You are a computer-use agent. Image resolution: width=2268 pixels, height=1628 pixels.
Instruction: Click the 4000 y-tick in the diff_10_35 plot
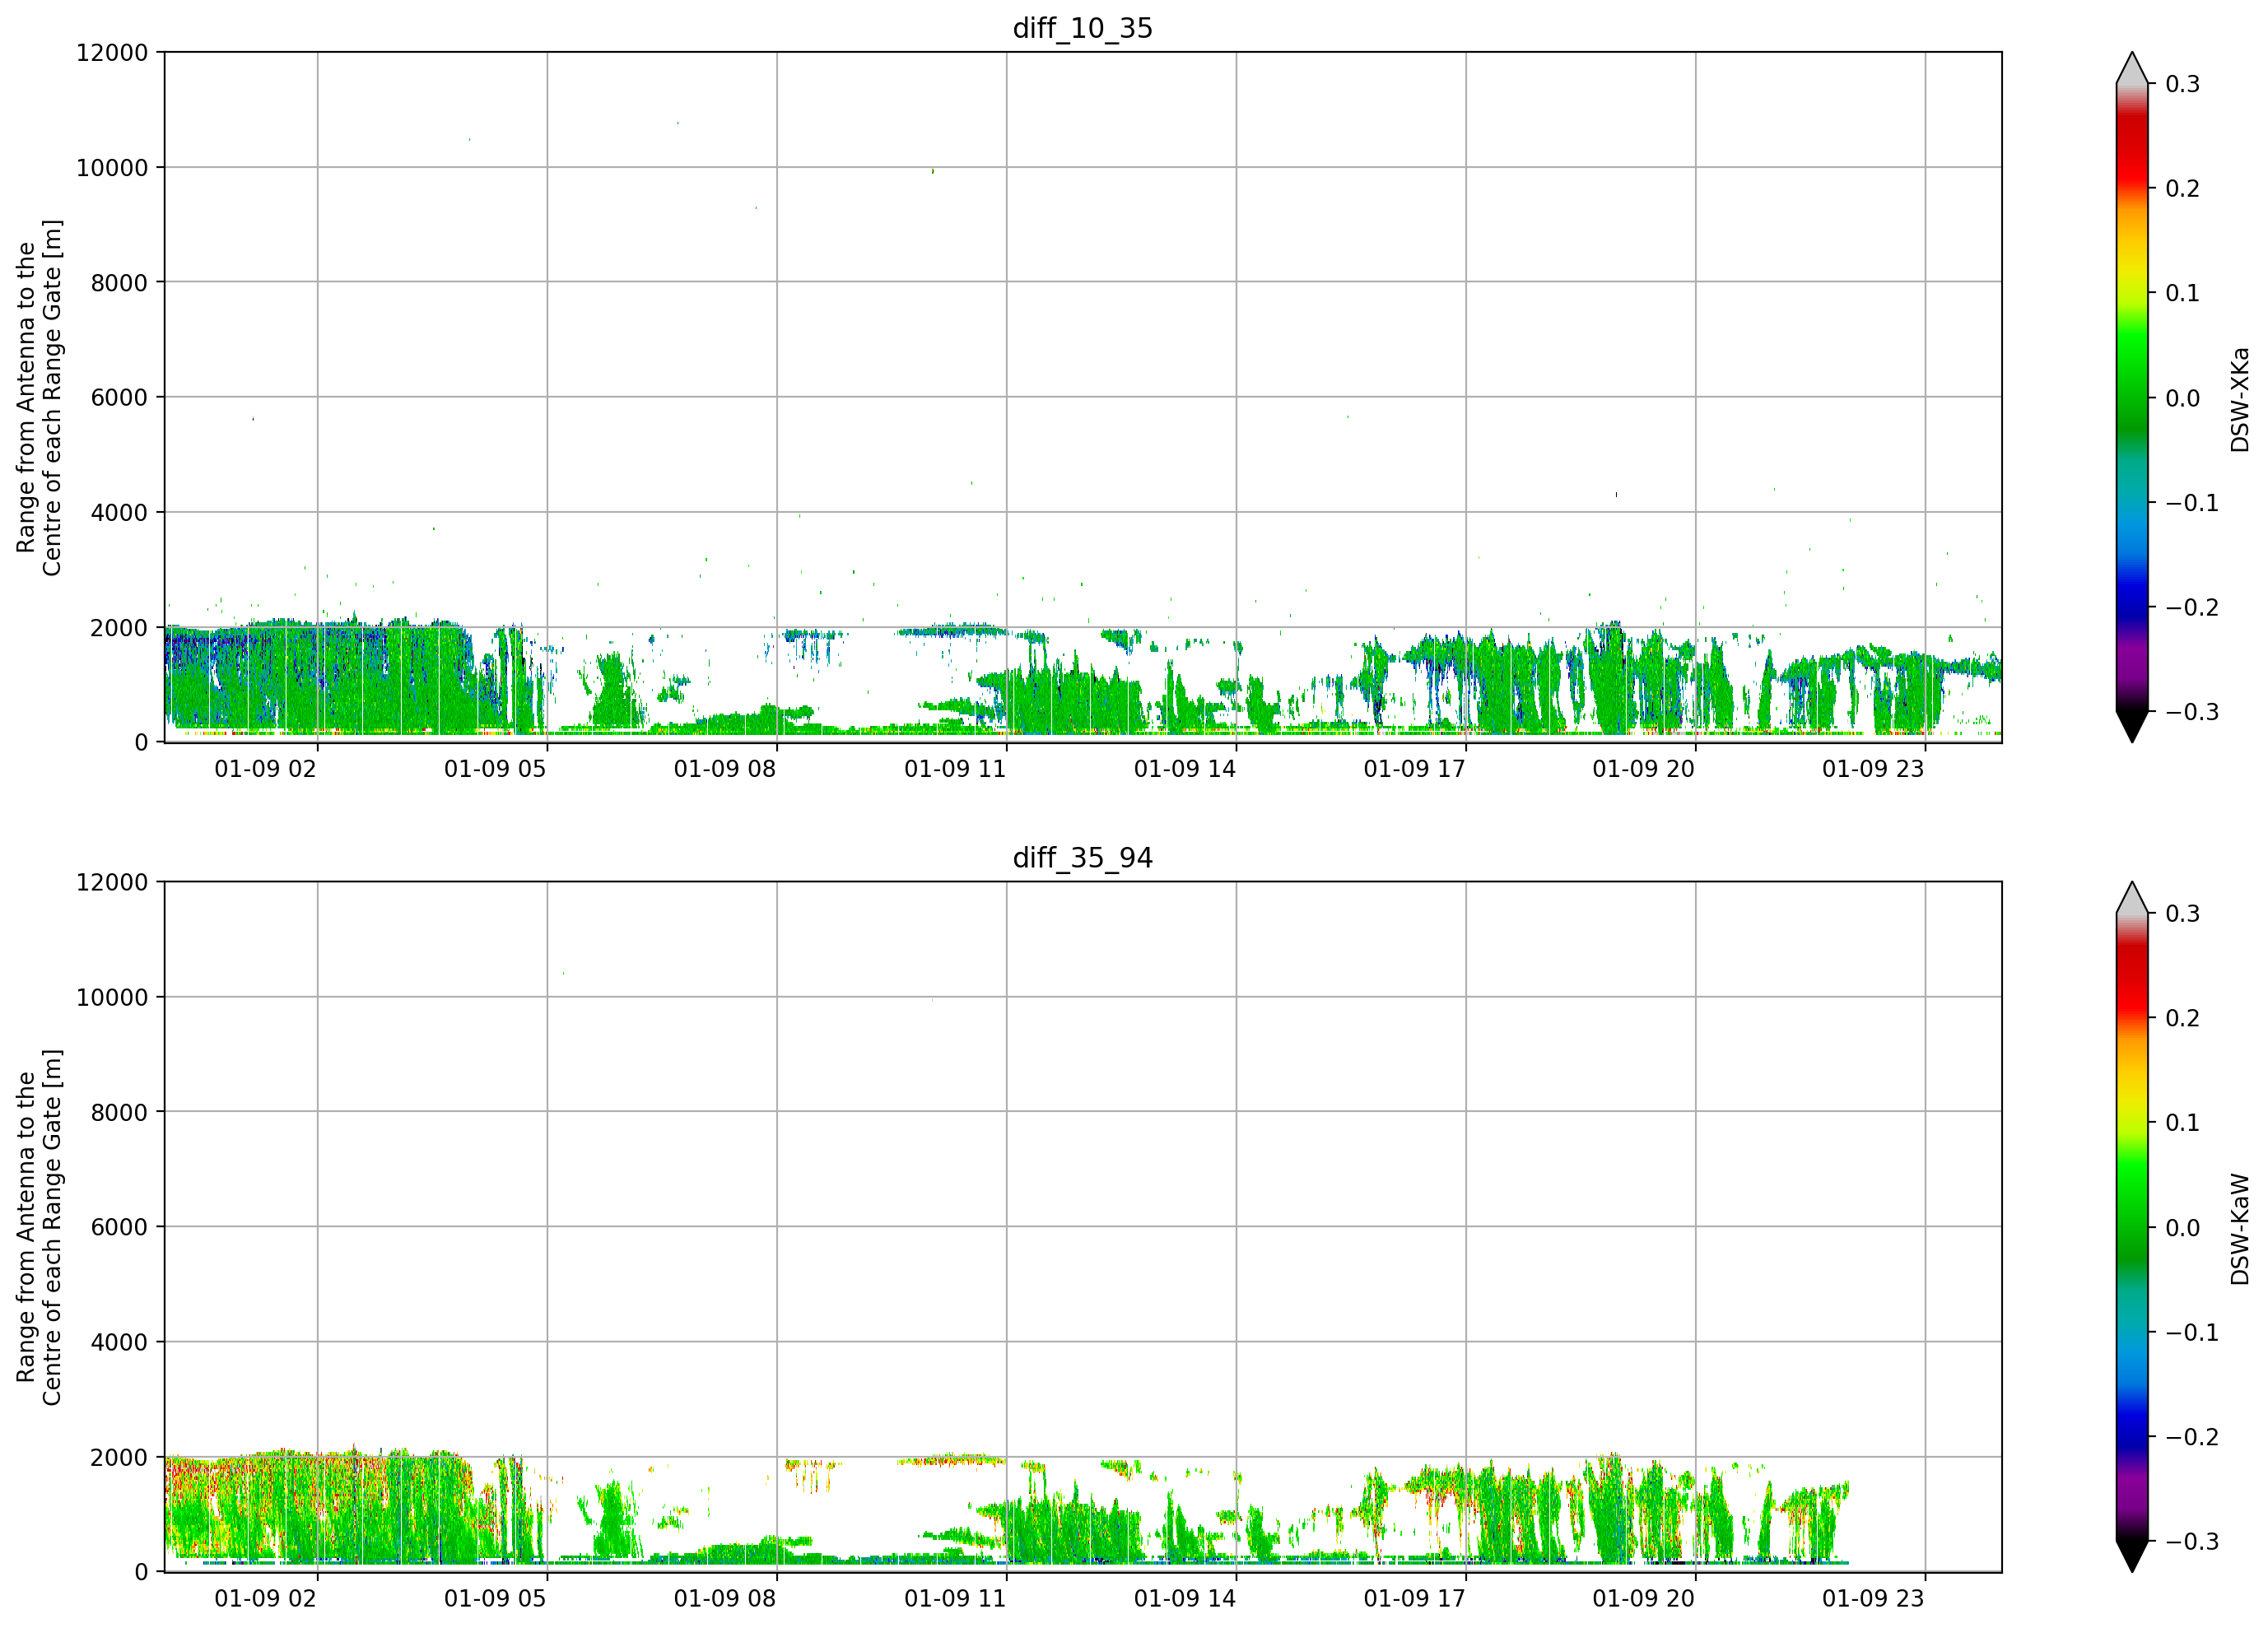119,513
